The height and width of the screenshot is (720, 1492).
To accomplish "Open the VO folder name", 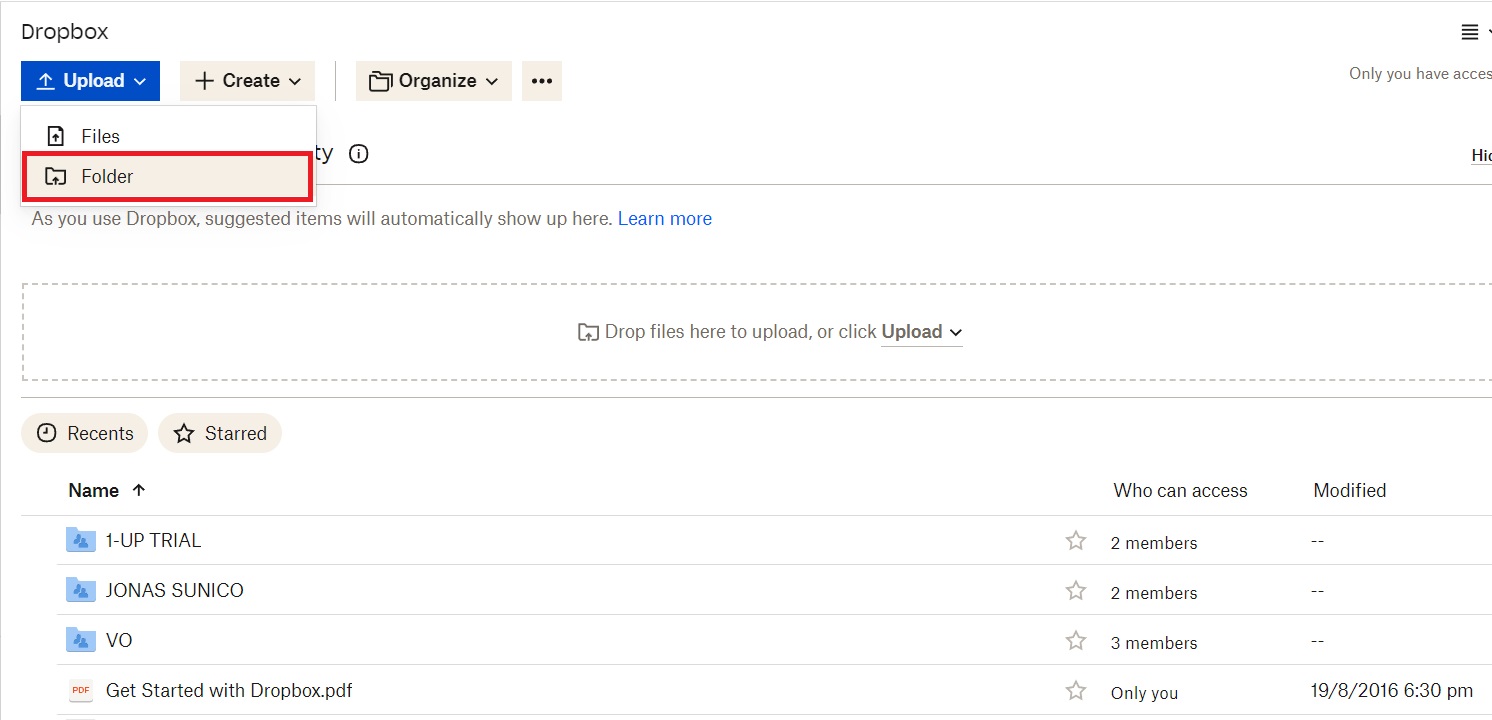I will point(119,640).
